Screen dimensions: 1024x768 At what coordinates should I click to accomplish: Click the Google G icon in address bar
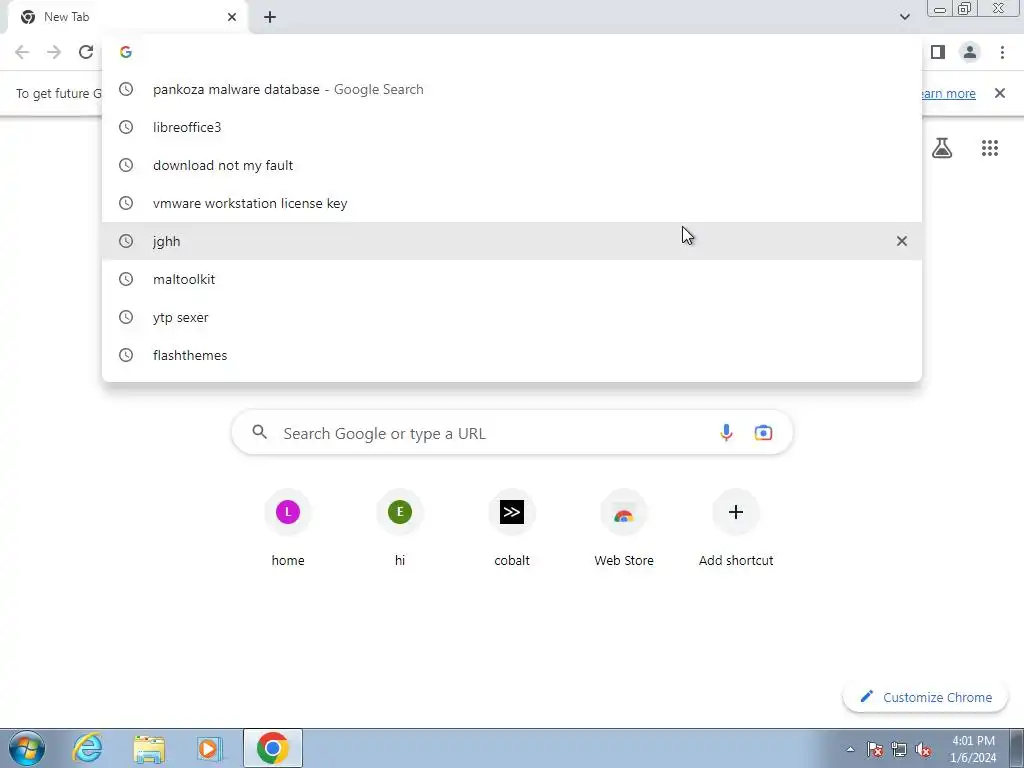click(x=126, y=52)
